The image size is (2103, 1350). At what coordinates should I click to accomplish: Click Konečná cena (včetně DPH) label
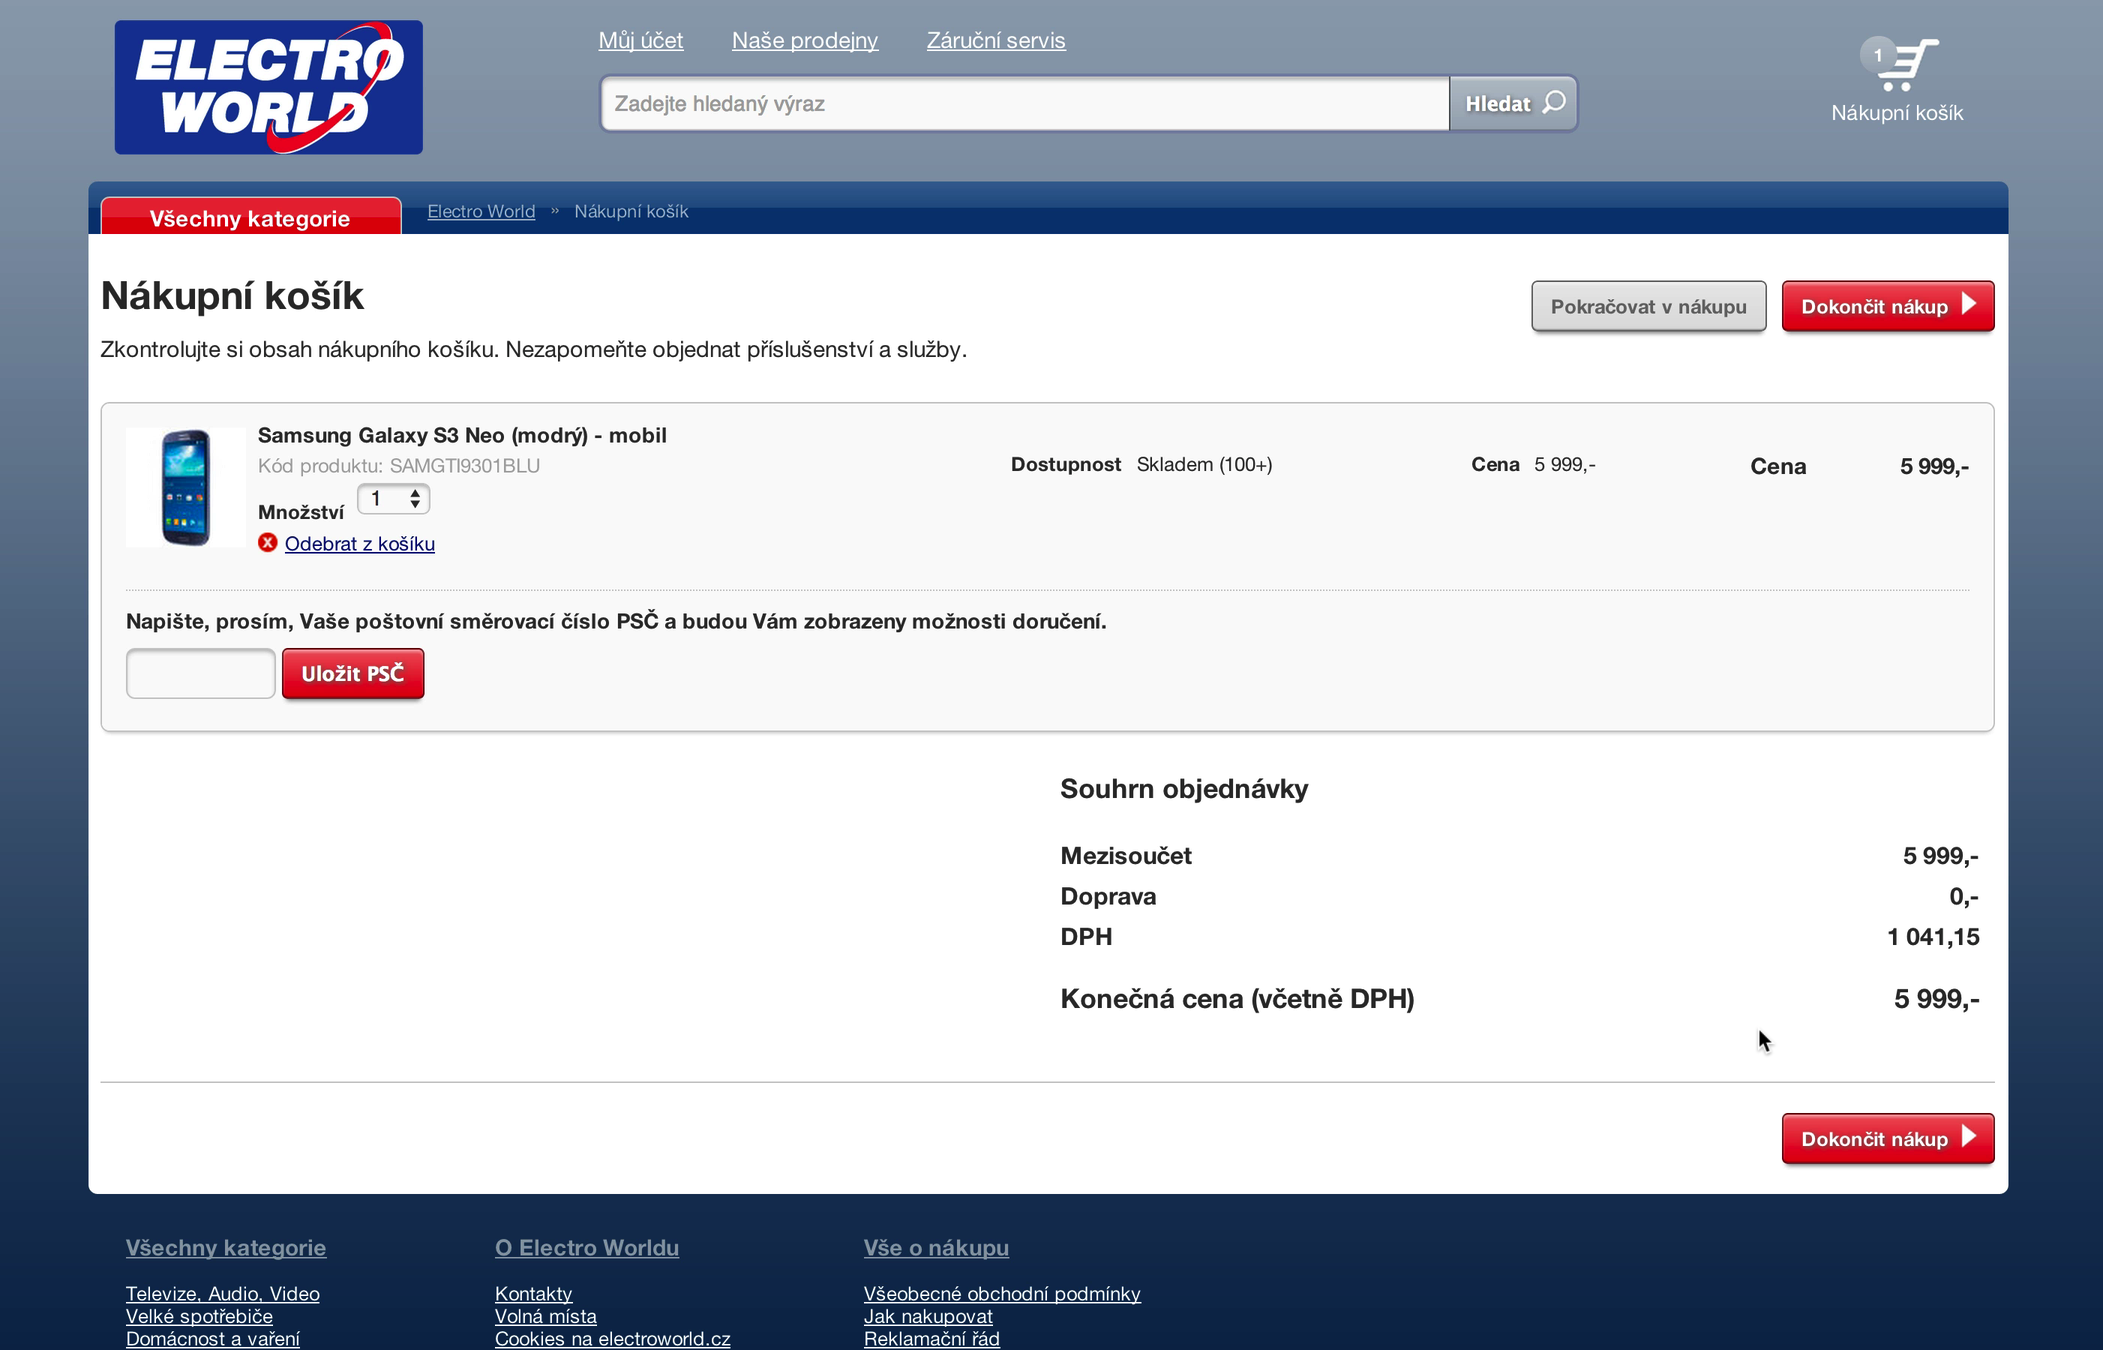pyautogui.click(x=1237, y=999)
